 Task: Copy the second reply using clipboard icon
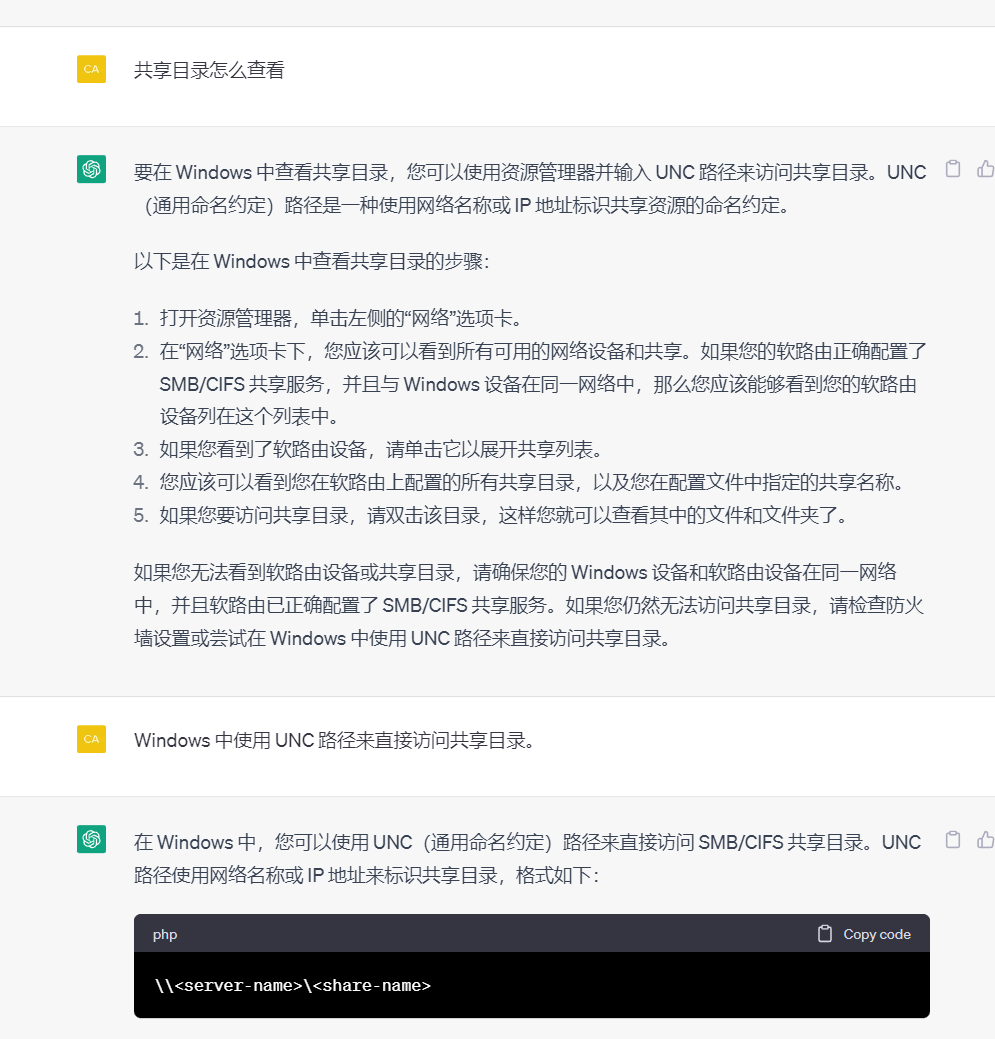coord(953,840)
